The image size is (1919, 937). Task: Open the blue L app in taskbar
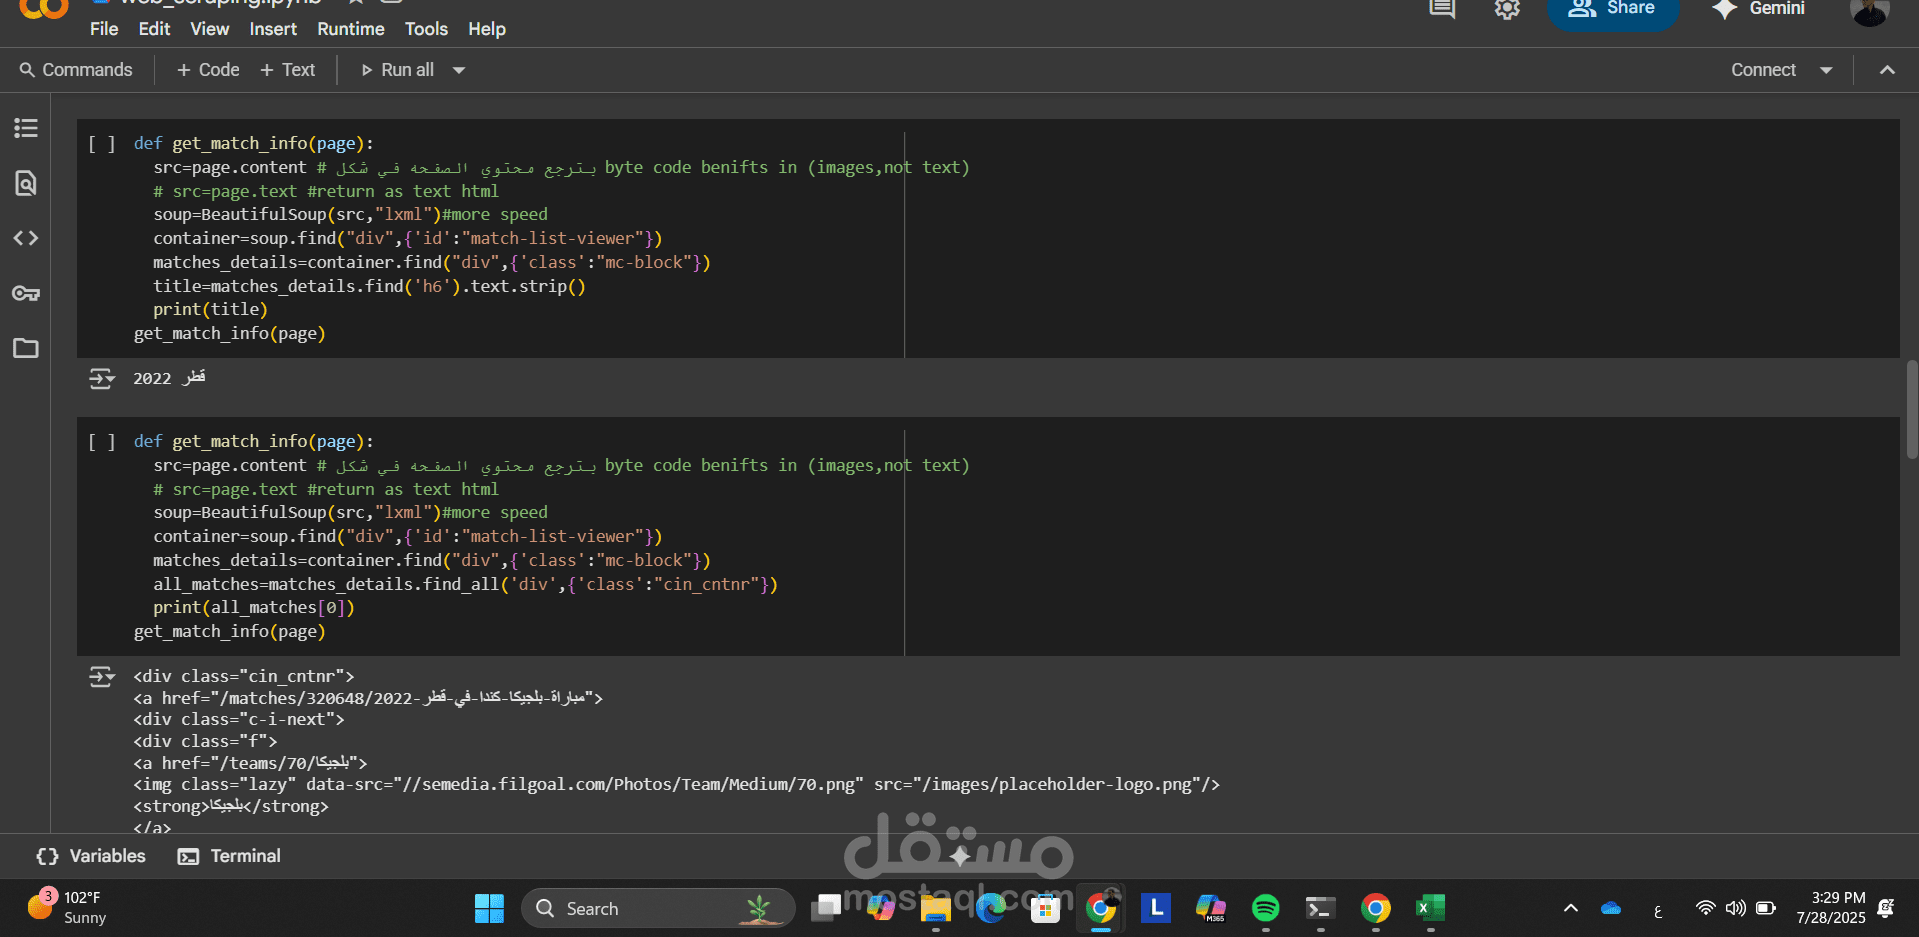point(1156,908)
